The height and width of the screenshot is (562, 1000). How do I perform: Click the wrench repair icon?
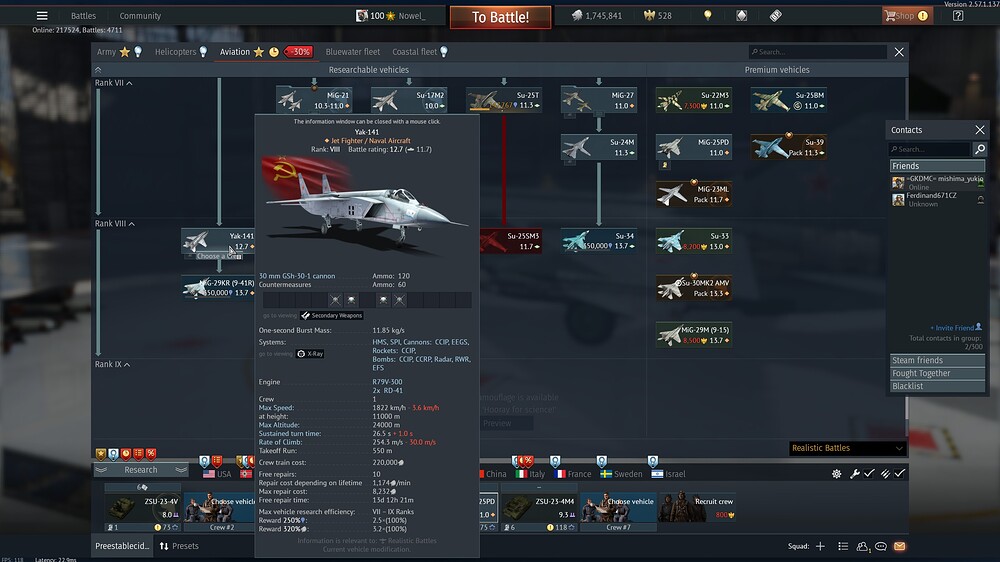coord(855,474)
